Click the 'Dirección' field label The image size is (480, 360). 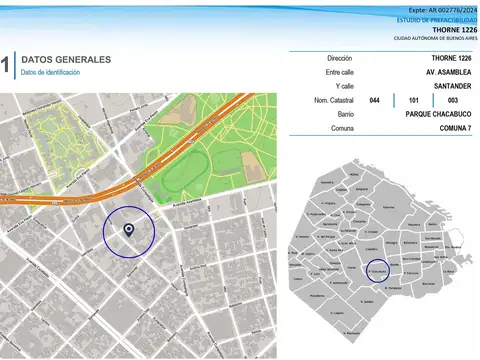[339, 58]
